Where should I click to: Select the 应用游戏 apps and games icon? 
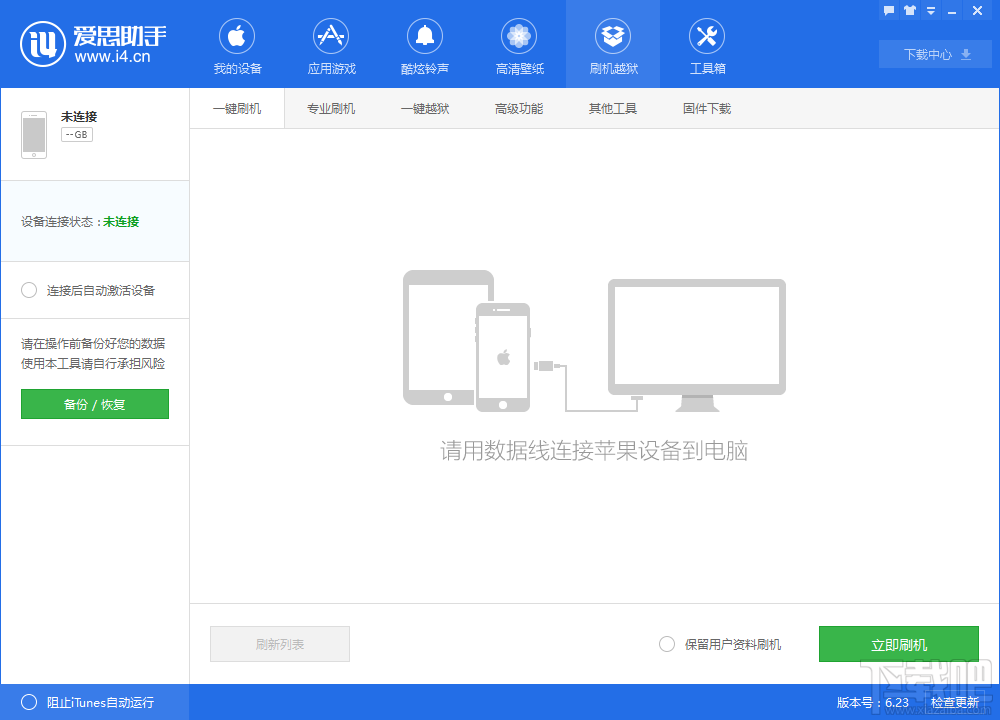331,44
